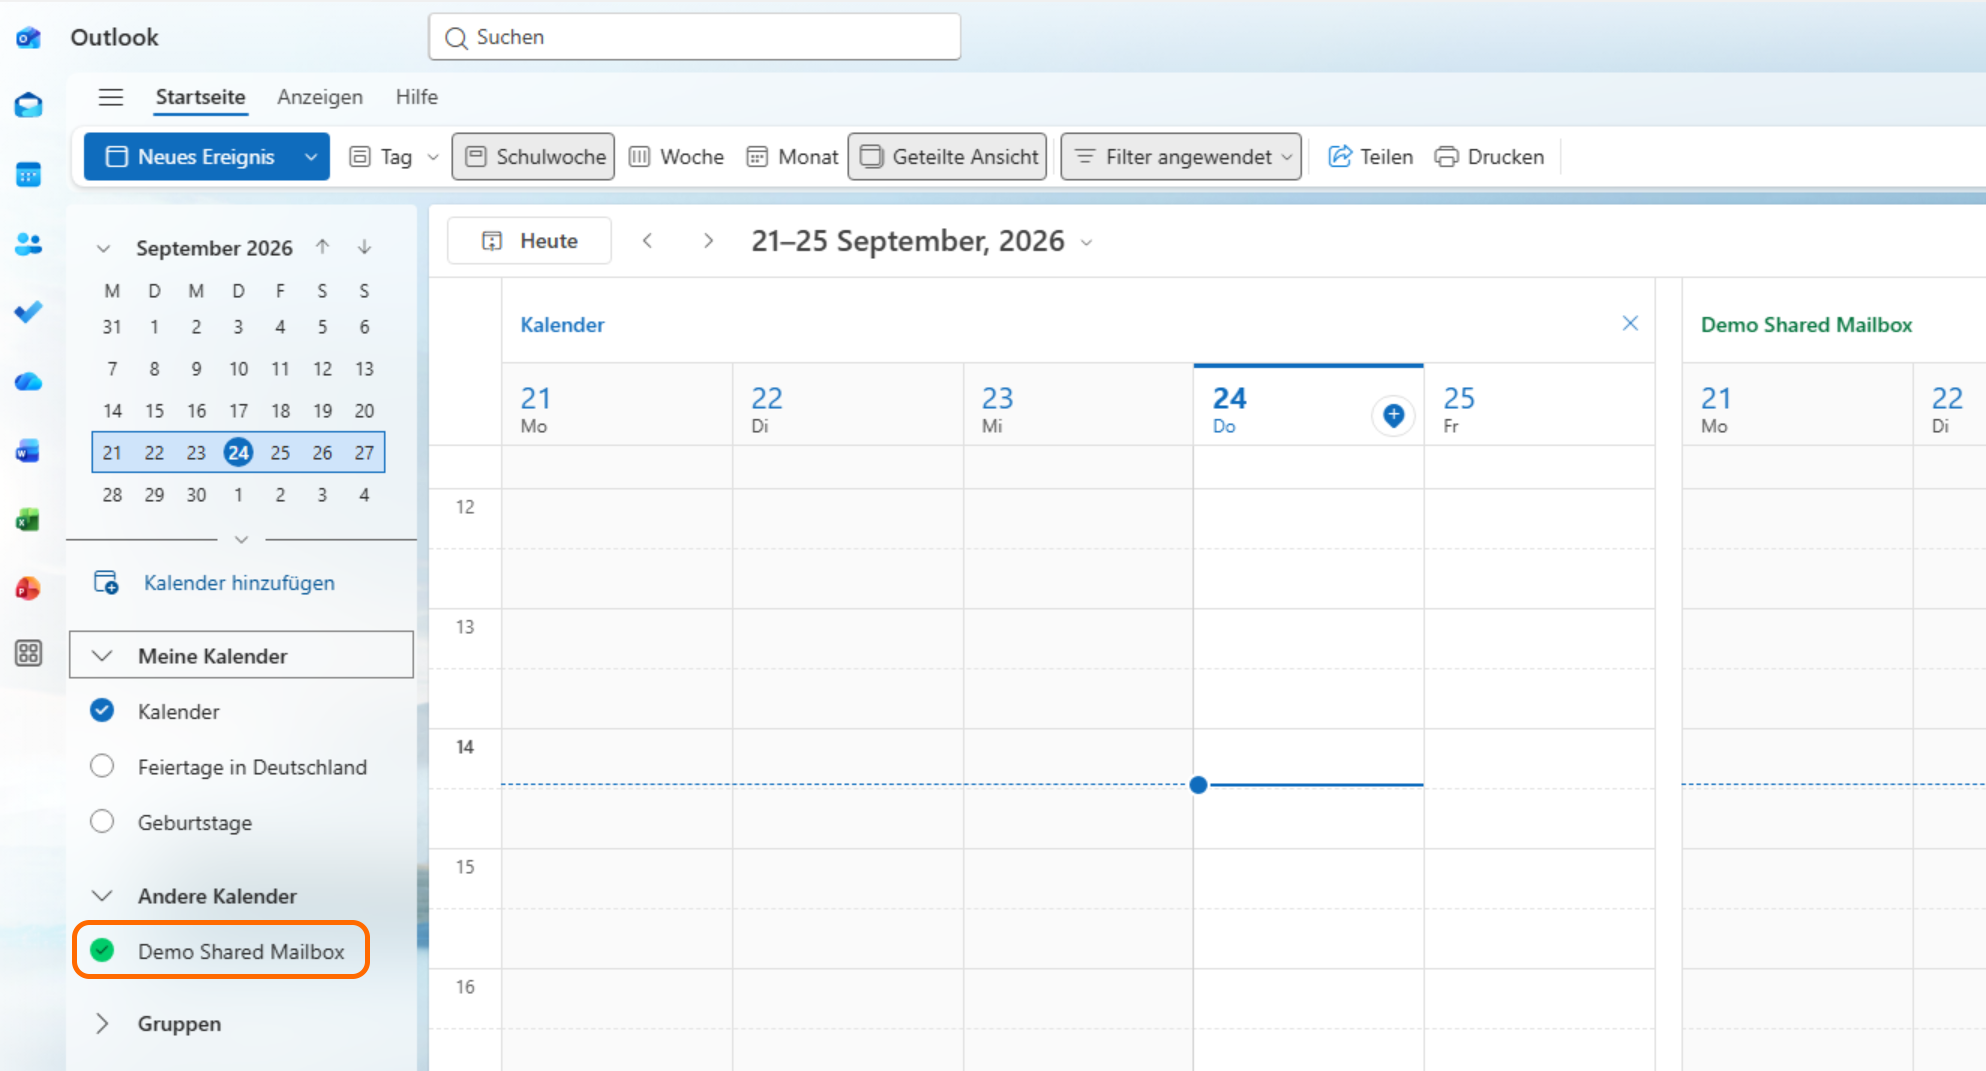Open the Hilfe tab
Viewport: 1986px width, 1071px height.
point(417,97)
